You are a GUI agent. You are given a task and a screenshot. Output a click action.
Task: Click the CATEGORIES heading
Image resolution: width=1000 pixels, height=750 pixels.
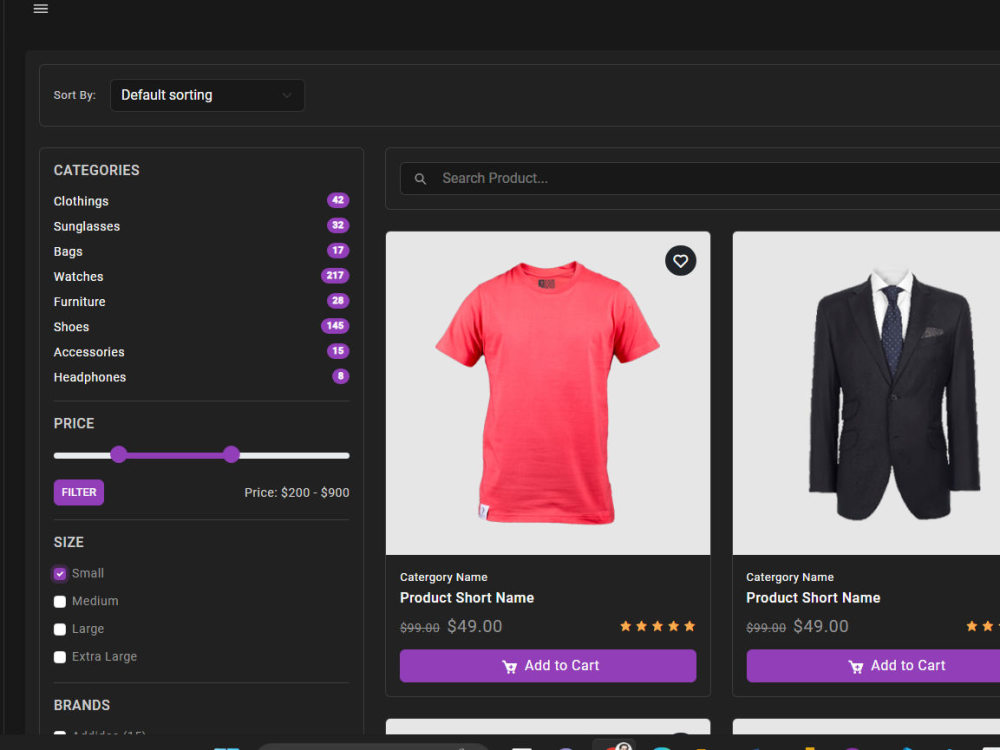pos(96,170)
